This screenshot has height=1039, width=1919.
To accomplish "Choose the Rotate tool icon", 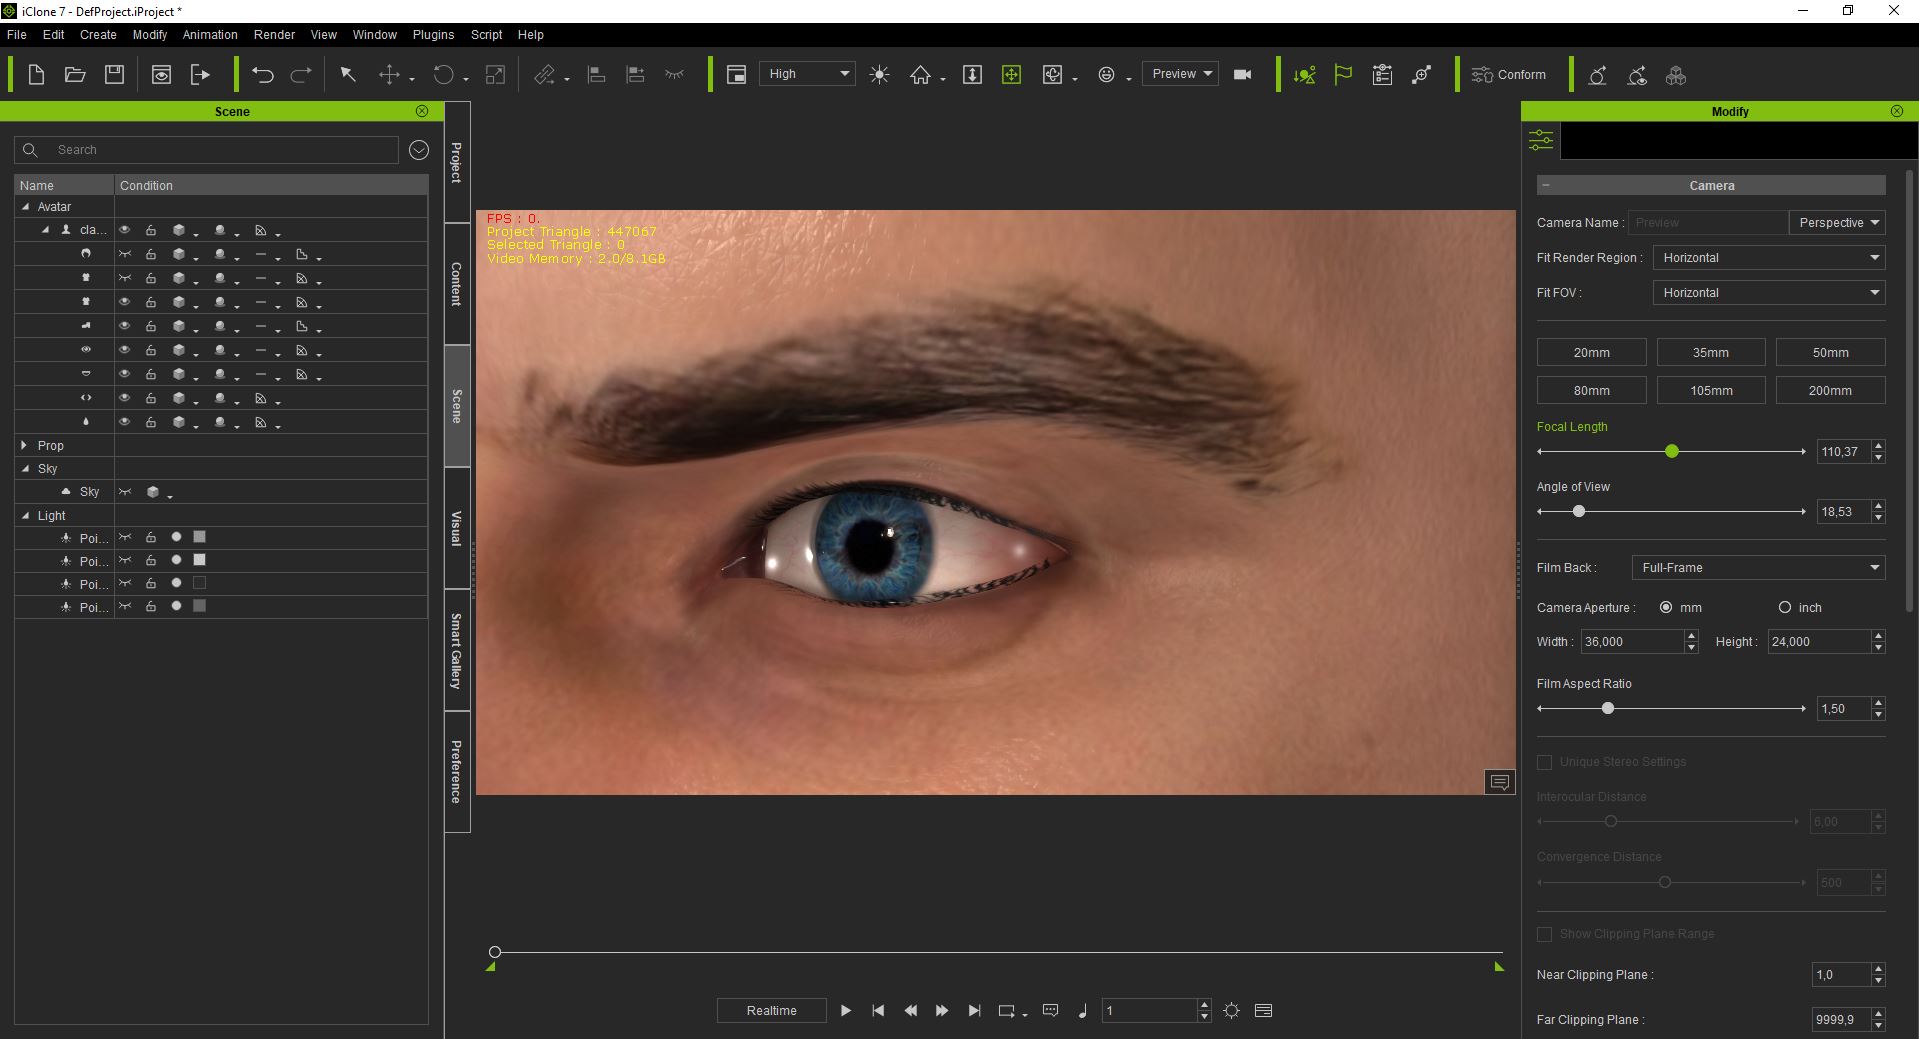I will [x=444, y=75].
